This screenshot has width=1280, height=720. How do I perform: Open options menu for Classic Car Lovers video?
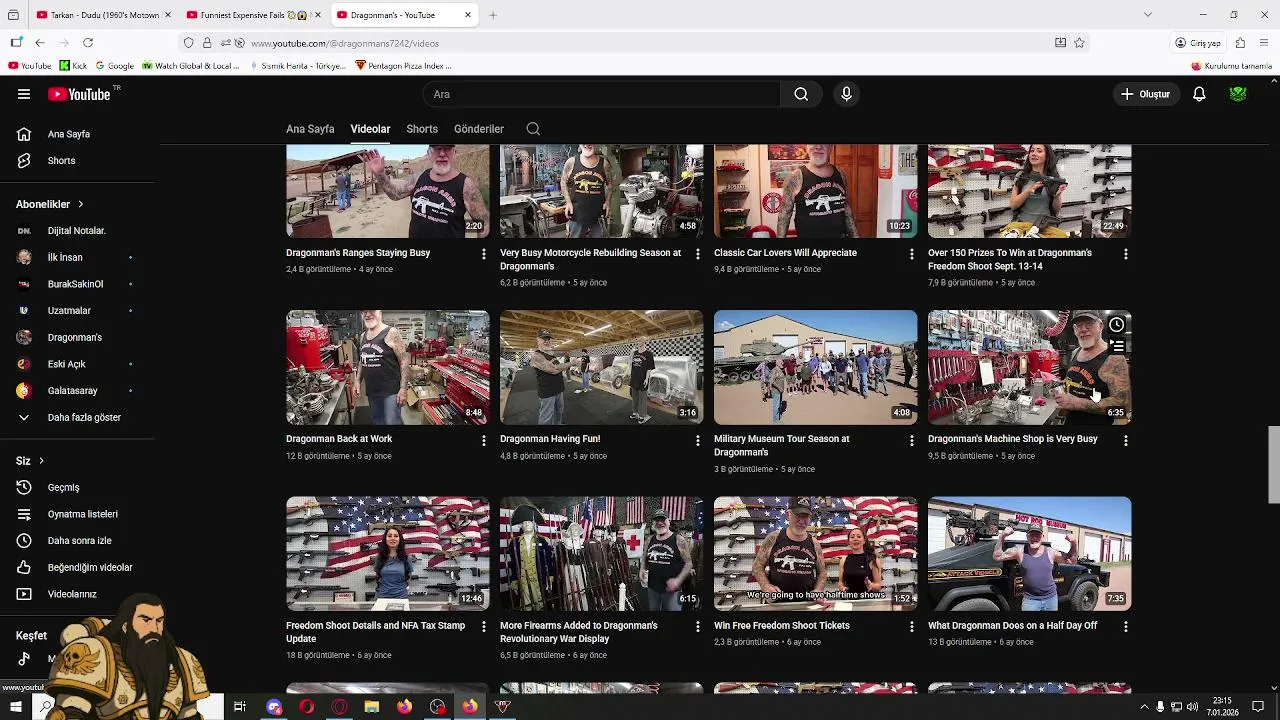click(x=911, y=254)
